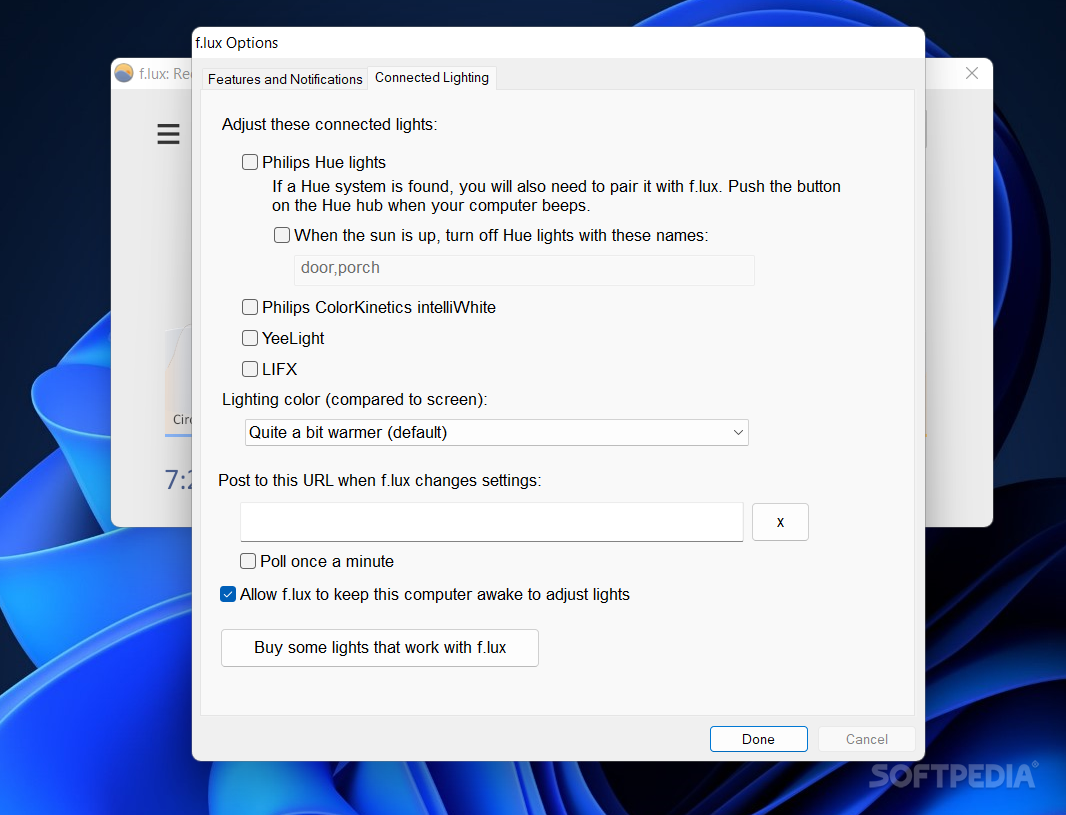The width and height of the screenshot is (1066, 815).
Task: Enable Philips ColorKinetics intelliWhite
Action: coord(250,307)
